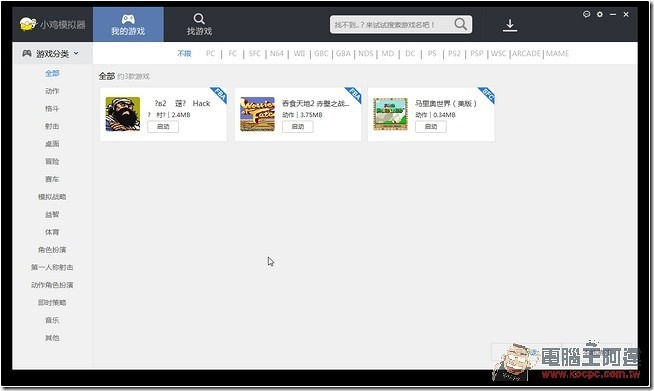
Task: Open the 找游戏 magnifier tab
Action: 199,24
